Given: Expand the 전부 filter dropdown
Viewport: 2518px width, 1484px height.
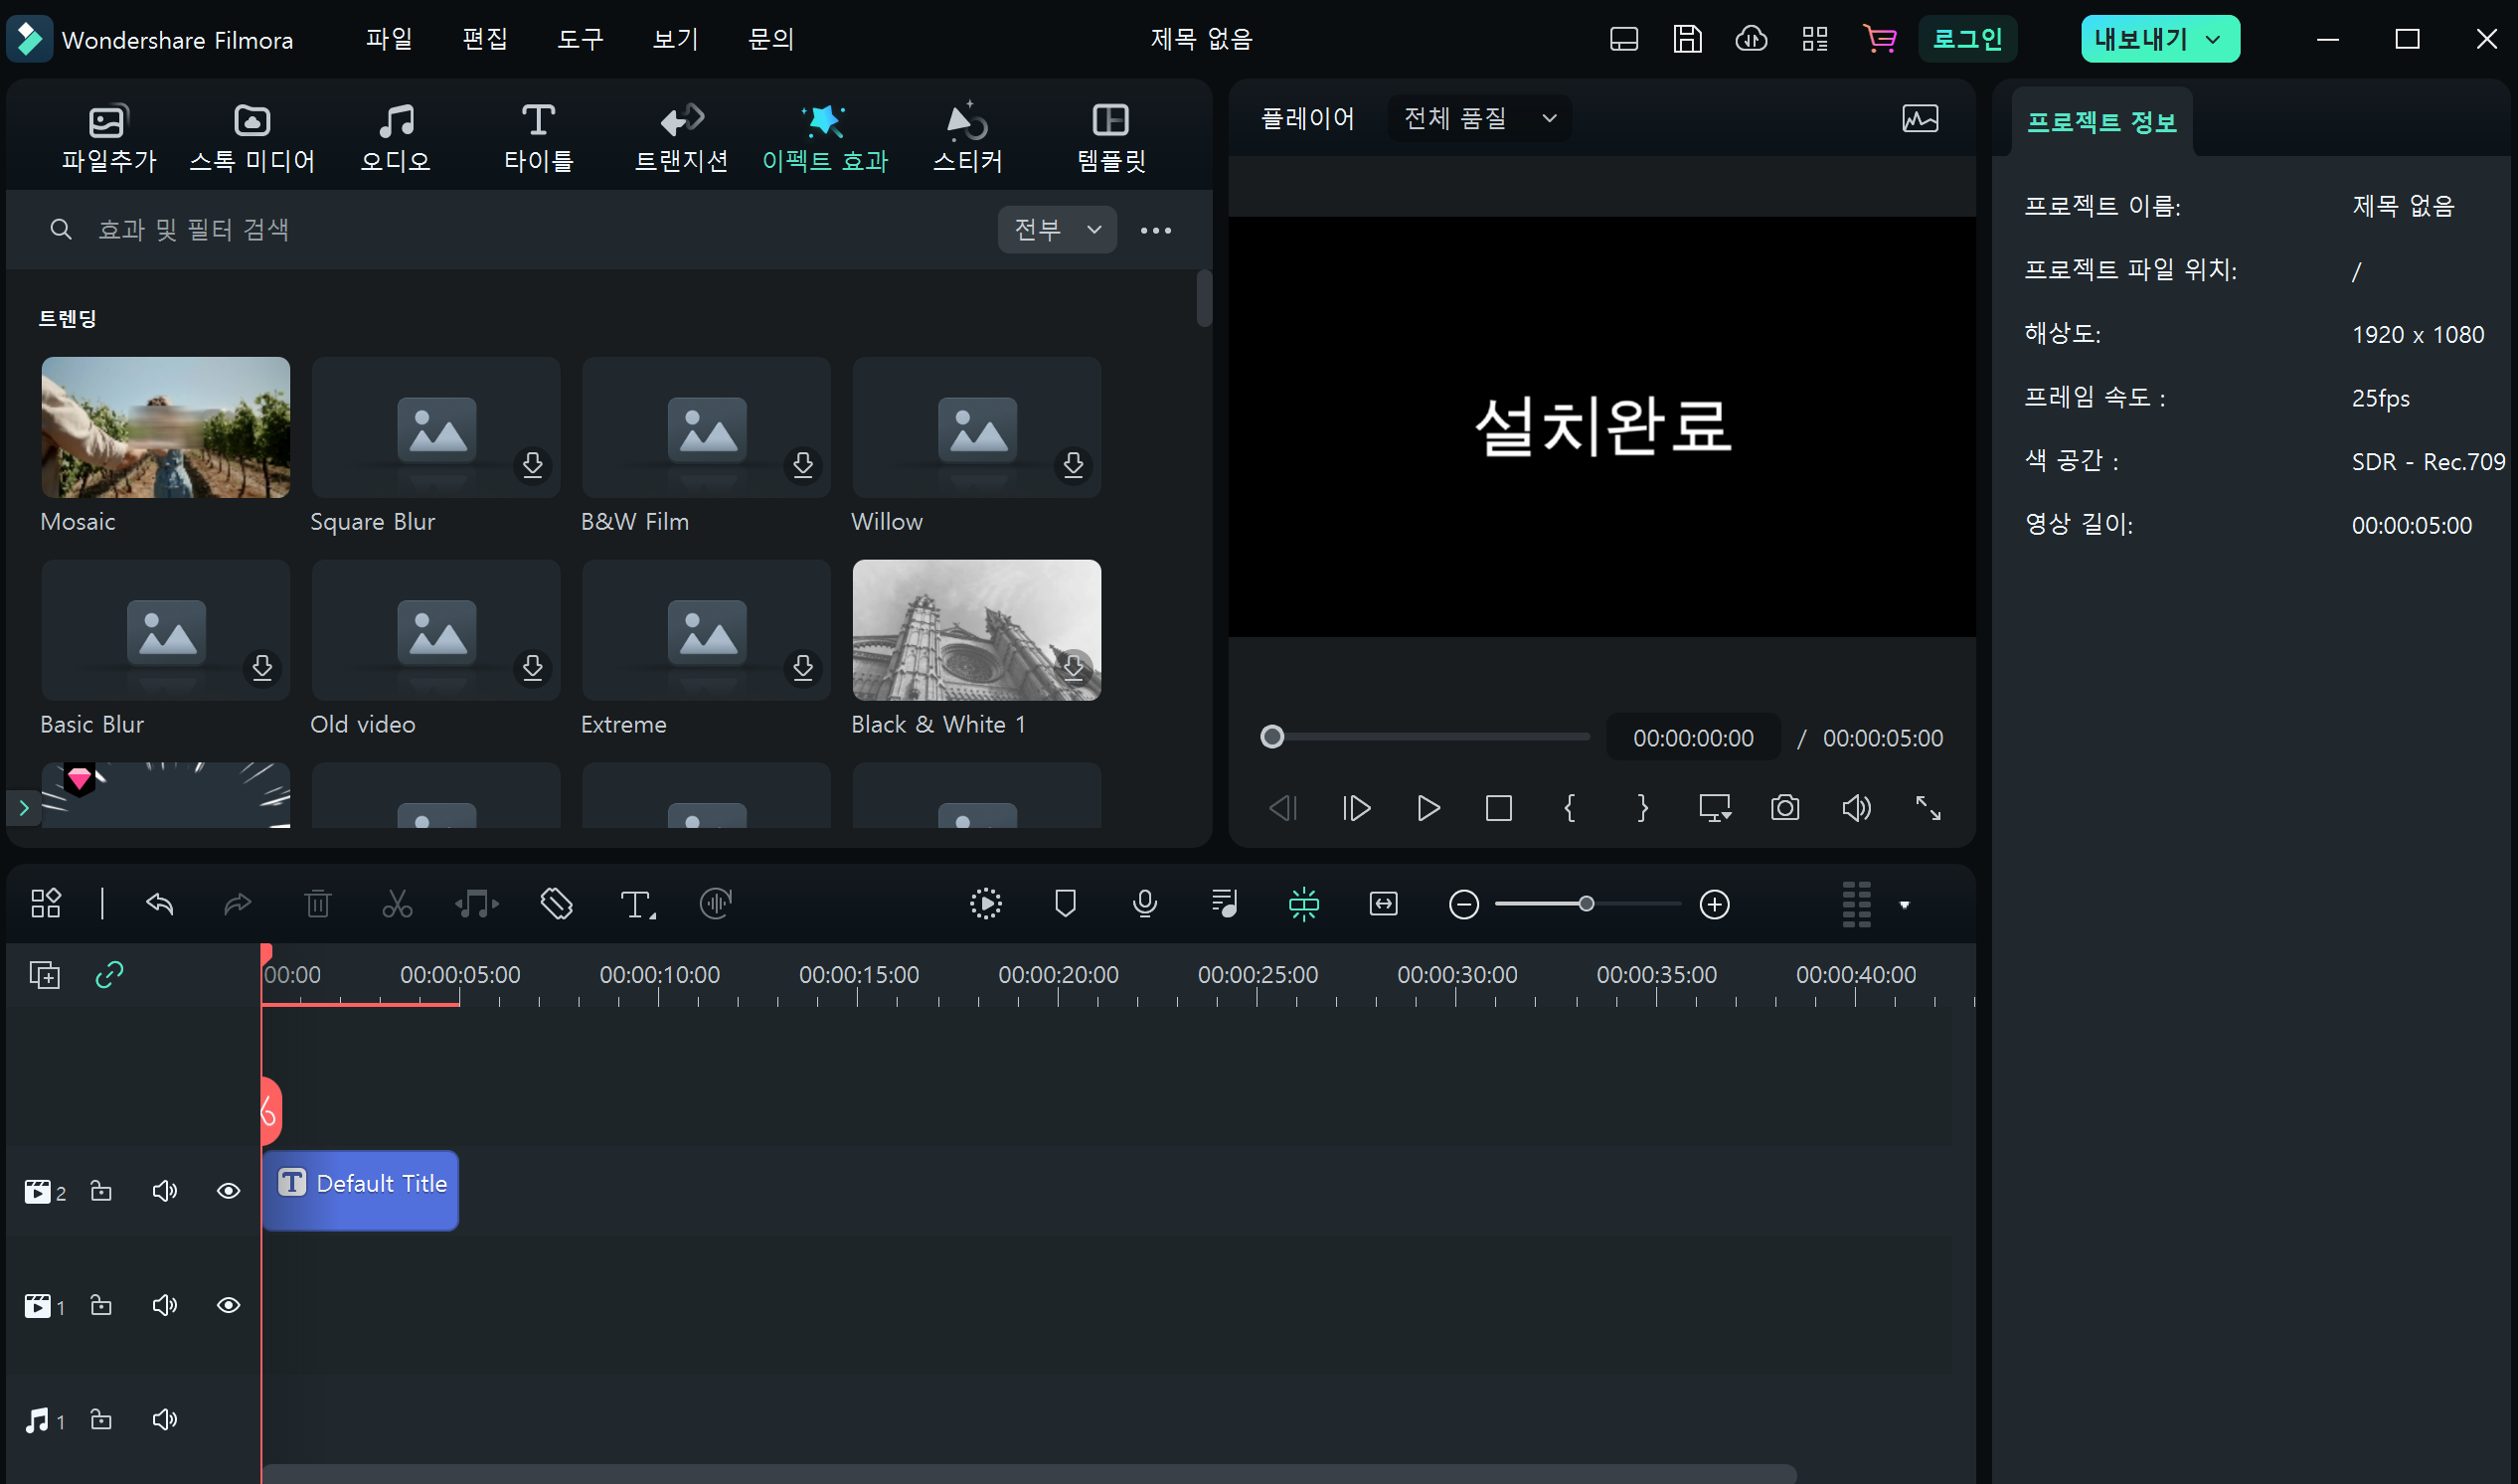Looking at the screenshot, I should tap(1057, 230).
